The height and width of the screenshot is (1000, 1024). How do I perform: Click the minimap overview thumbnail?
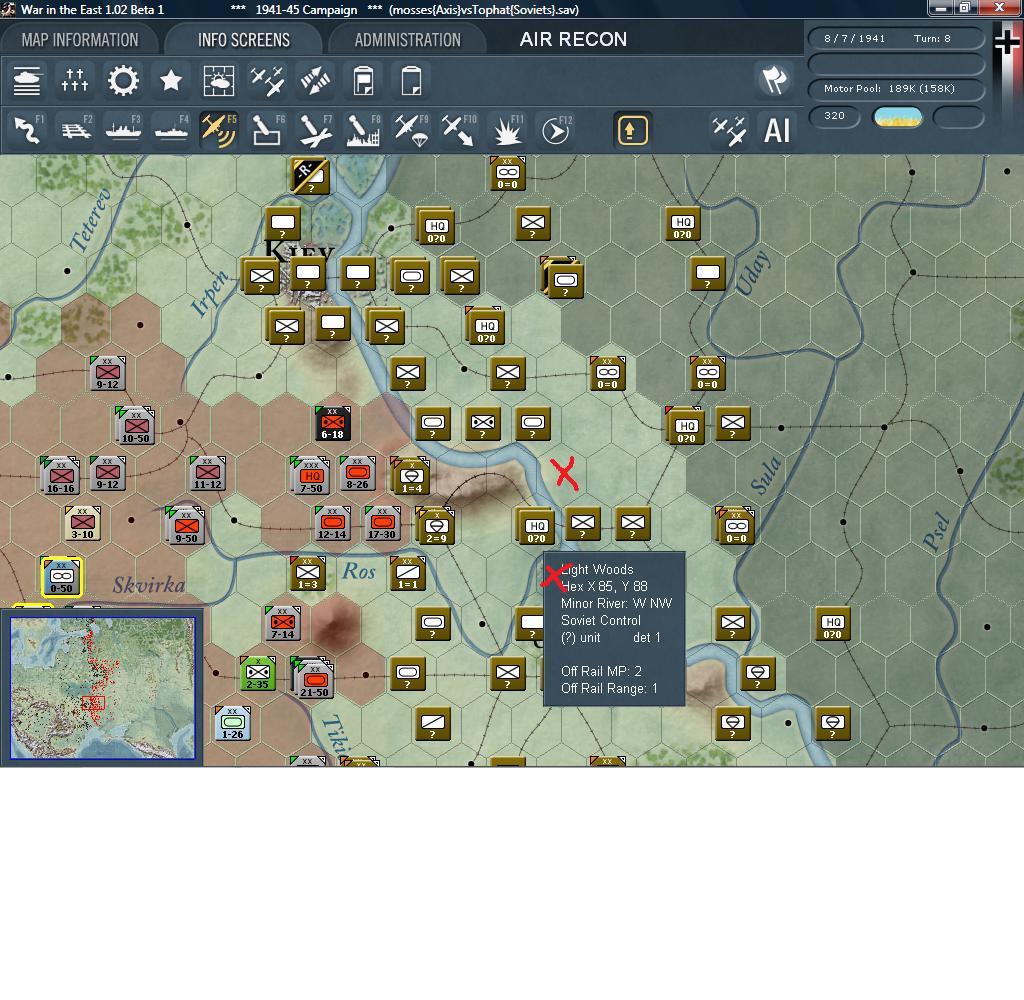[x=102, y=687]
